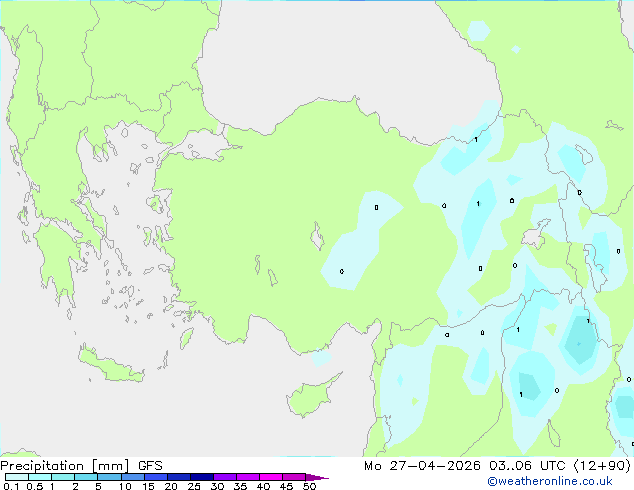Click the '20' legend scale label
The image size is (634, 490).
click(171, 486)
